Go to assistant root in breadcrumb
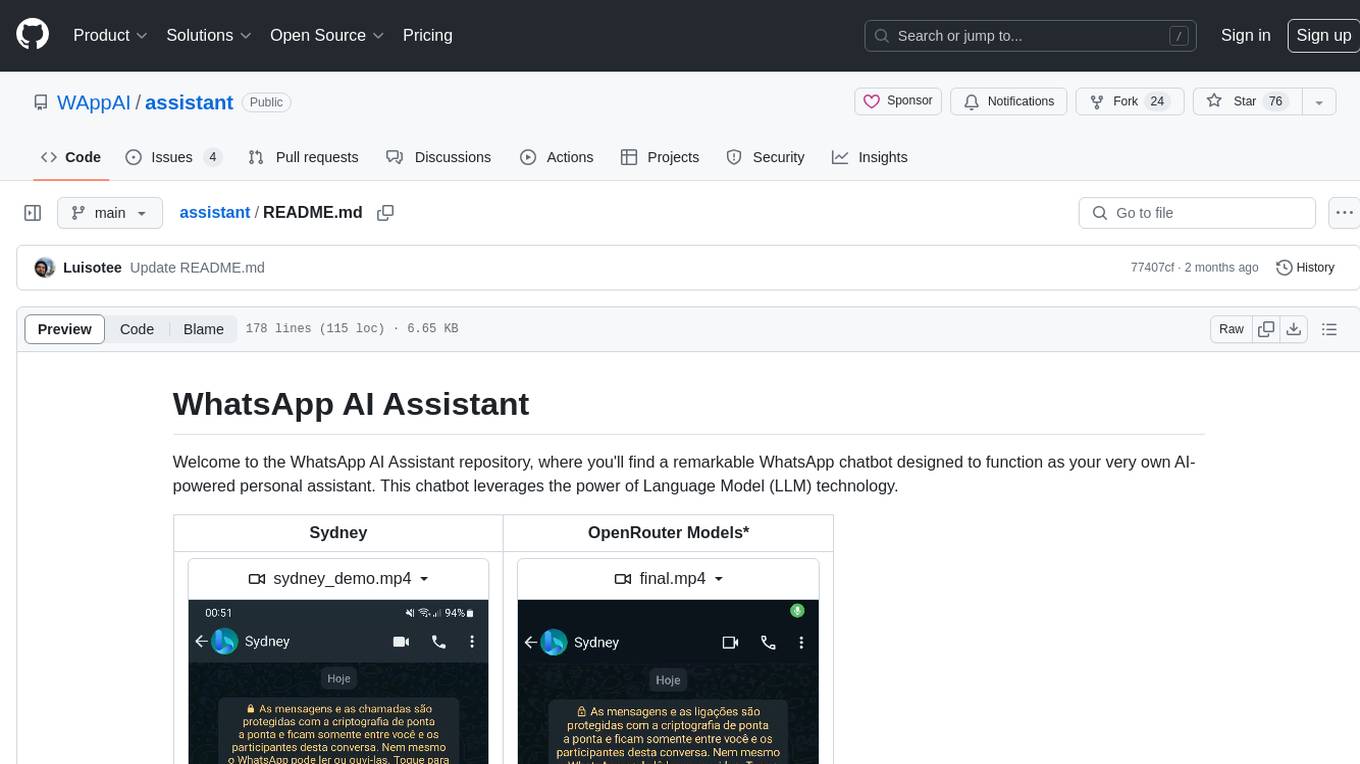Viewport: 1360px width, 764px height. click(214, 213)
